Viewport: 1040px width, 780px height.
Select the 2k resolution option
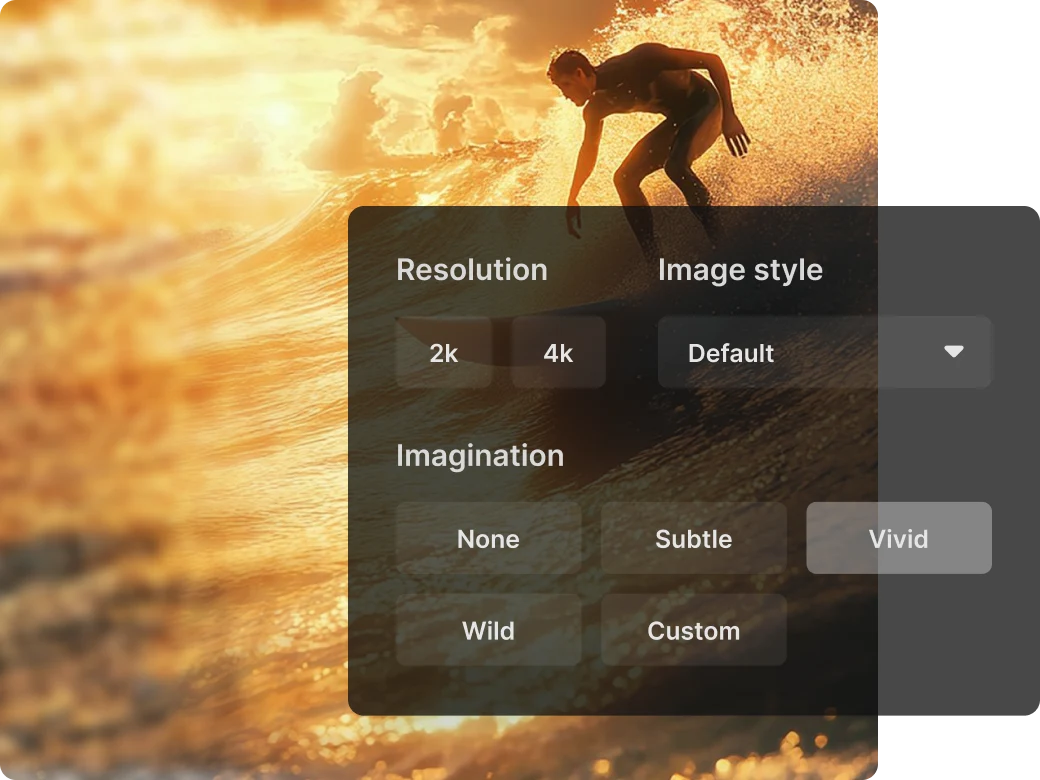click(443, 353)
